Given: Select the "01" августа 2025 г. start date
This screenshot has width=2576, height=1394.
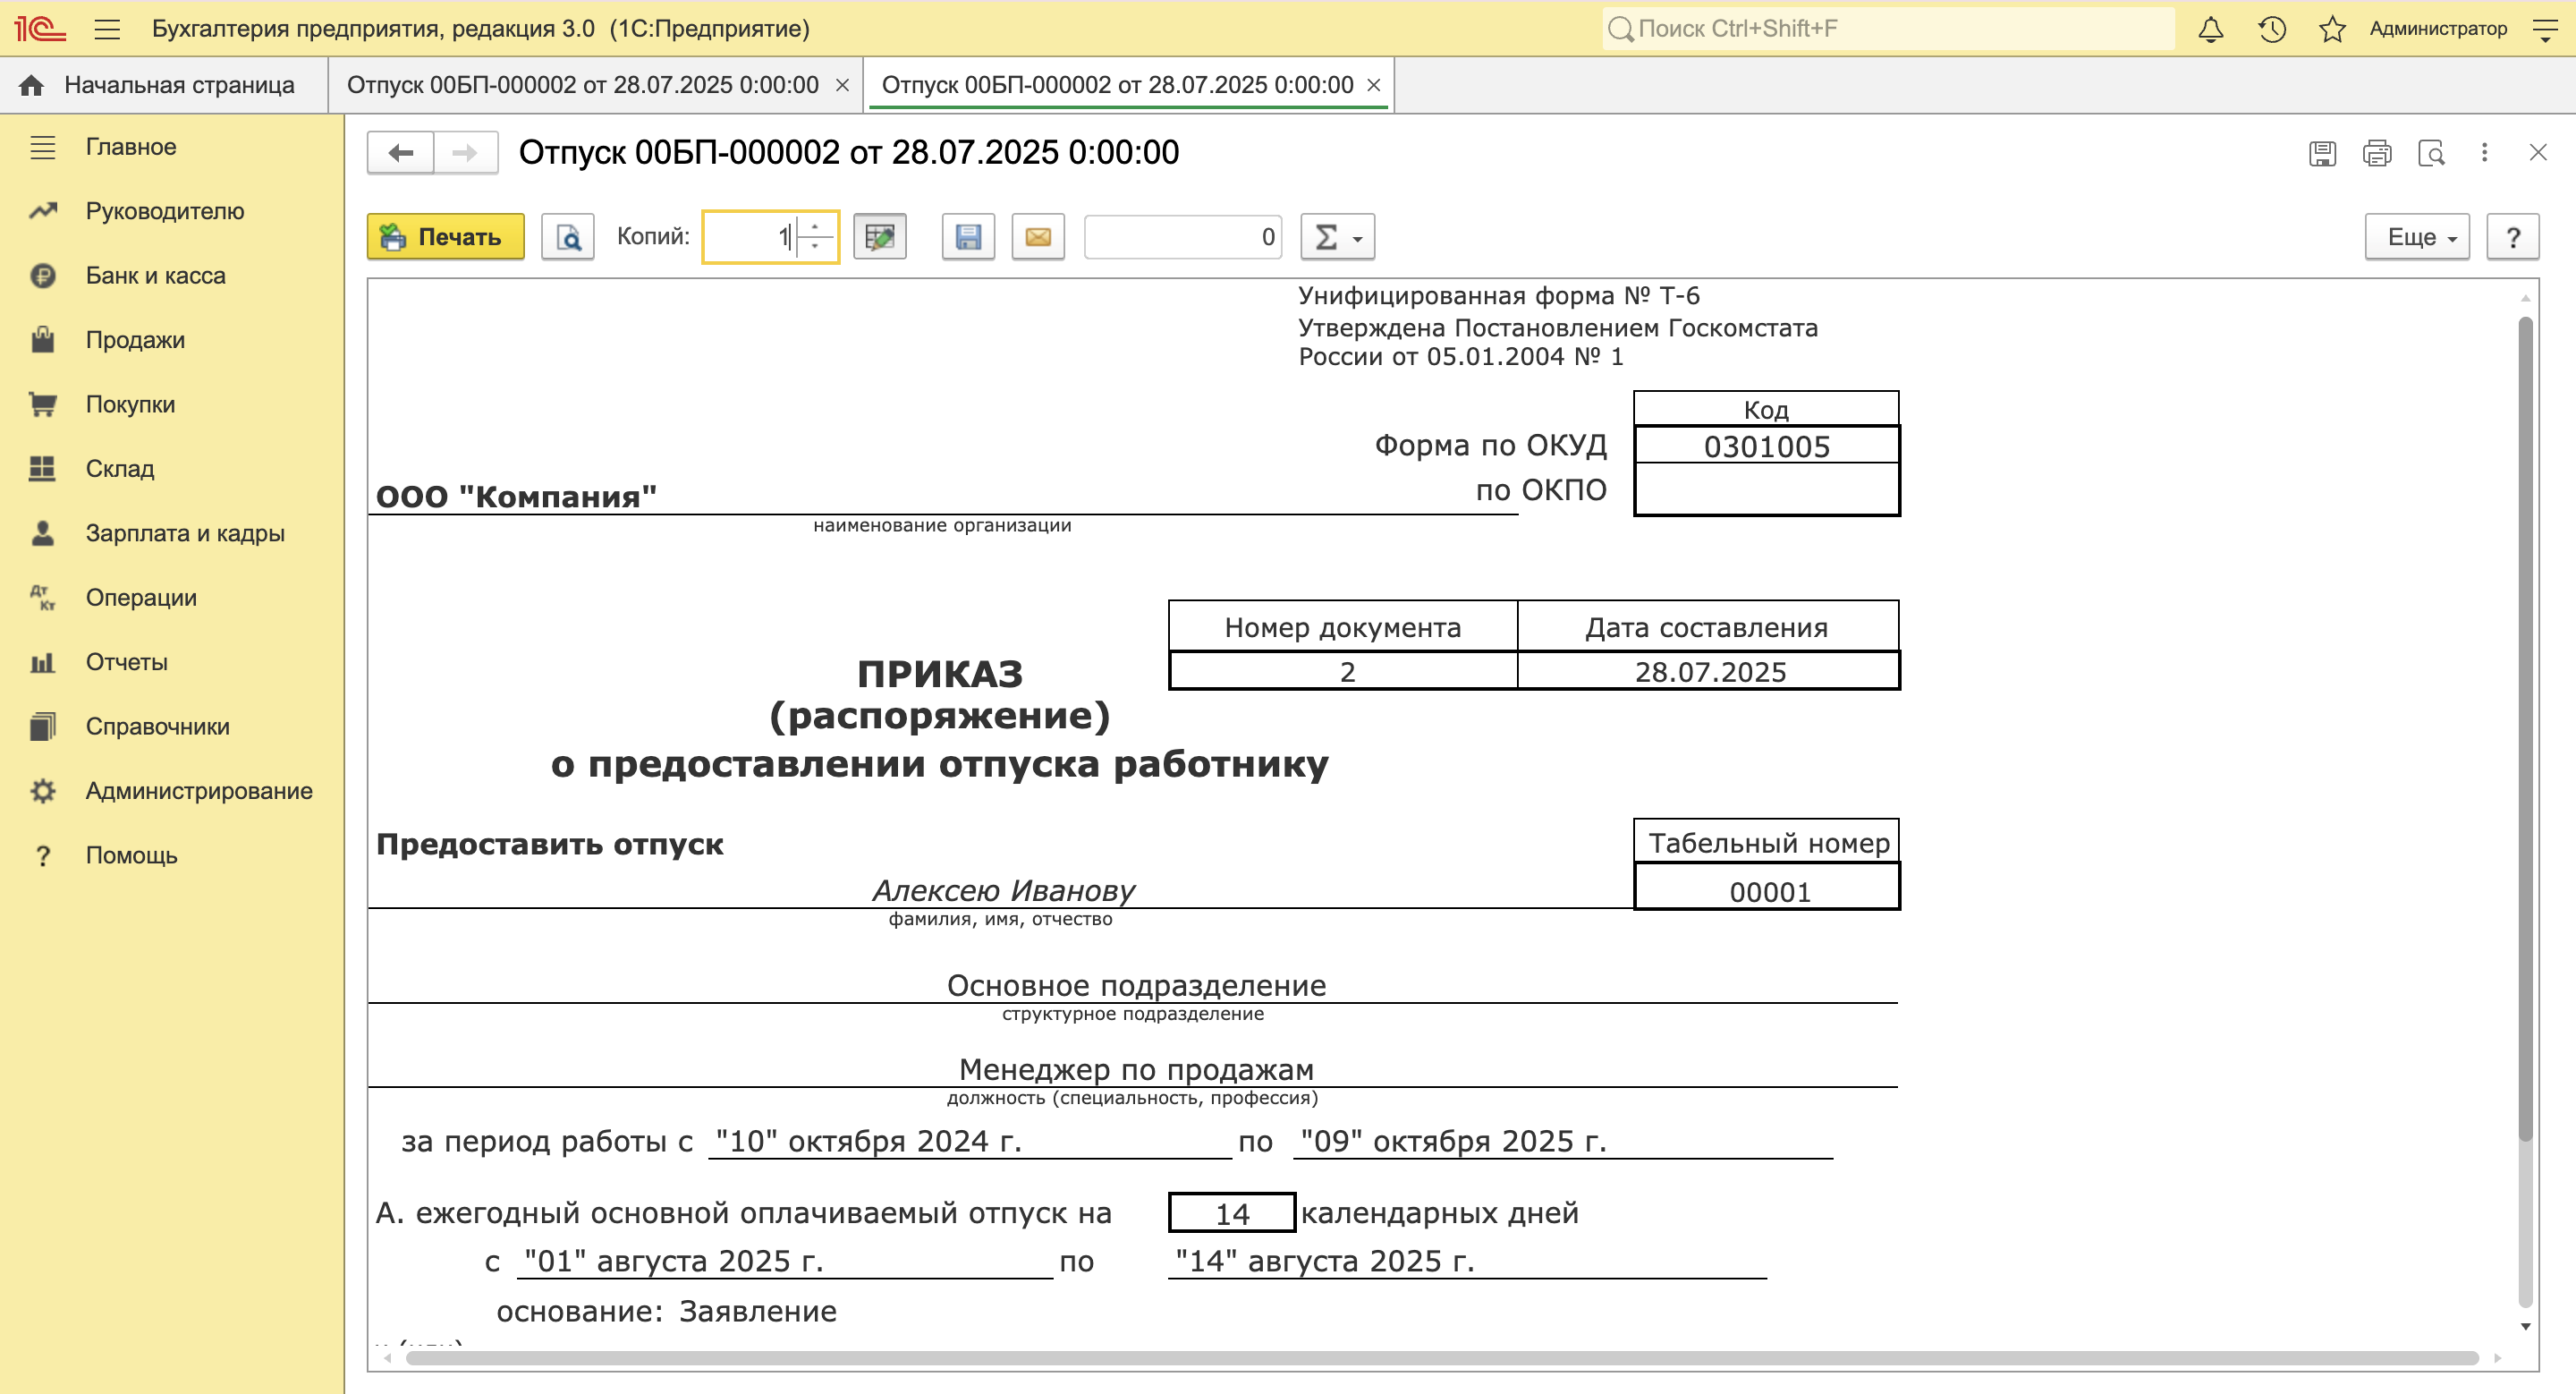Looking at the screenshot, I should point(674,1262).
